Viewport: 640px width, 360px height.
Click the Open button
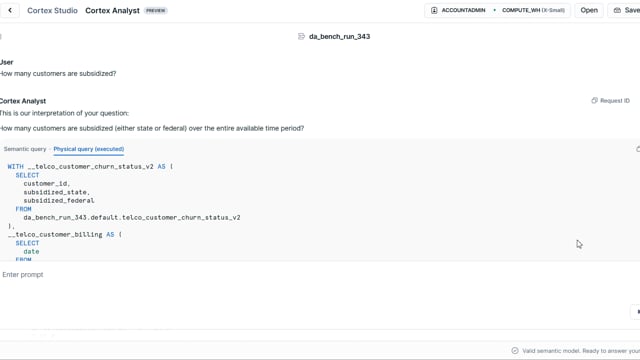point(589,10)
